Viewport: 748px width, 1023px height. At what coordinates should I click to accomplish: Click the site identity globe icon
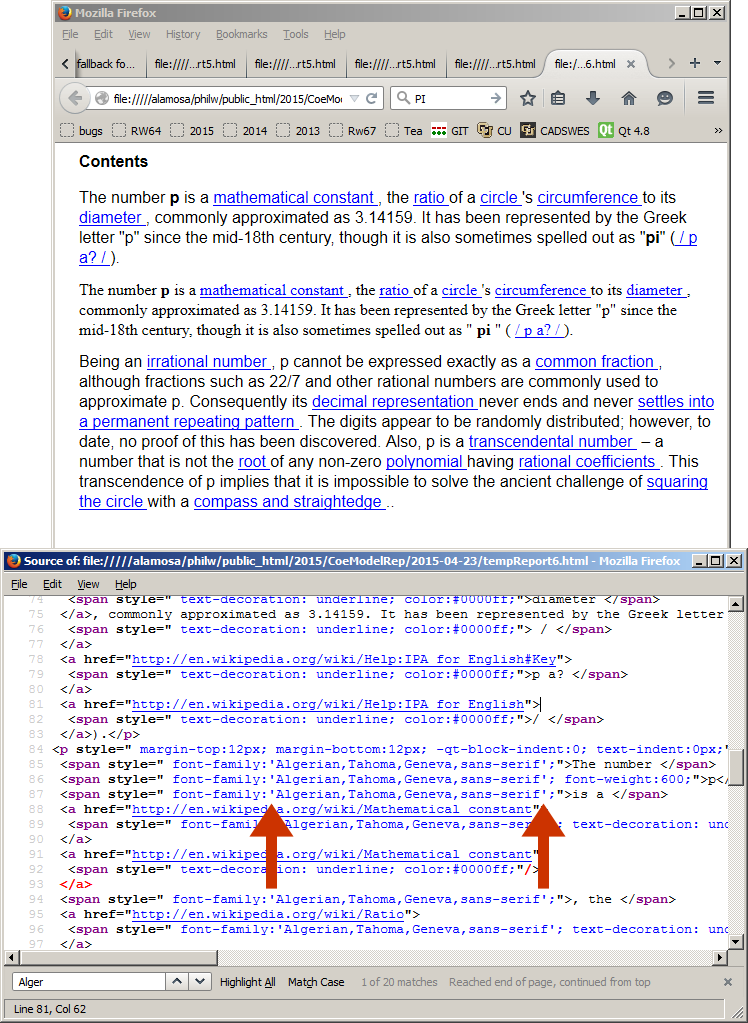tap(102, 99)
